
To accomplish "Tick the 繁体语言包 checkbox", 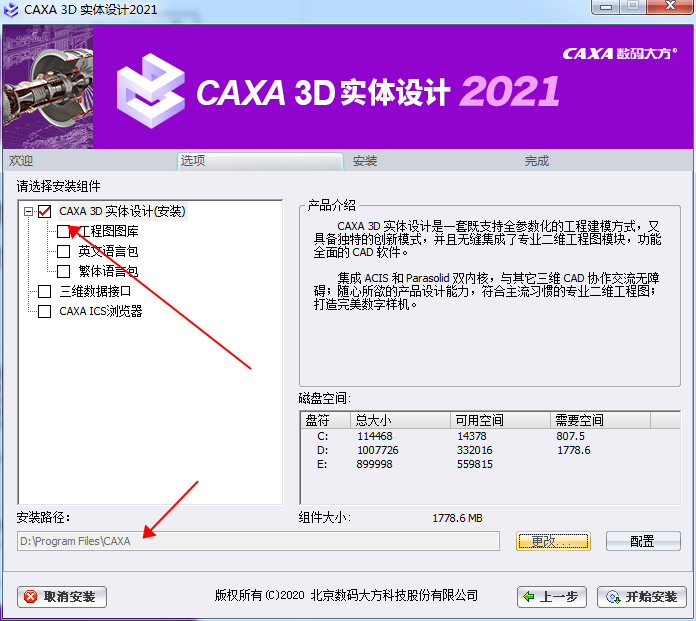I will pyautogui.click(x=63, y=271).
